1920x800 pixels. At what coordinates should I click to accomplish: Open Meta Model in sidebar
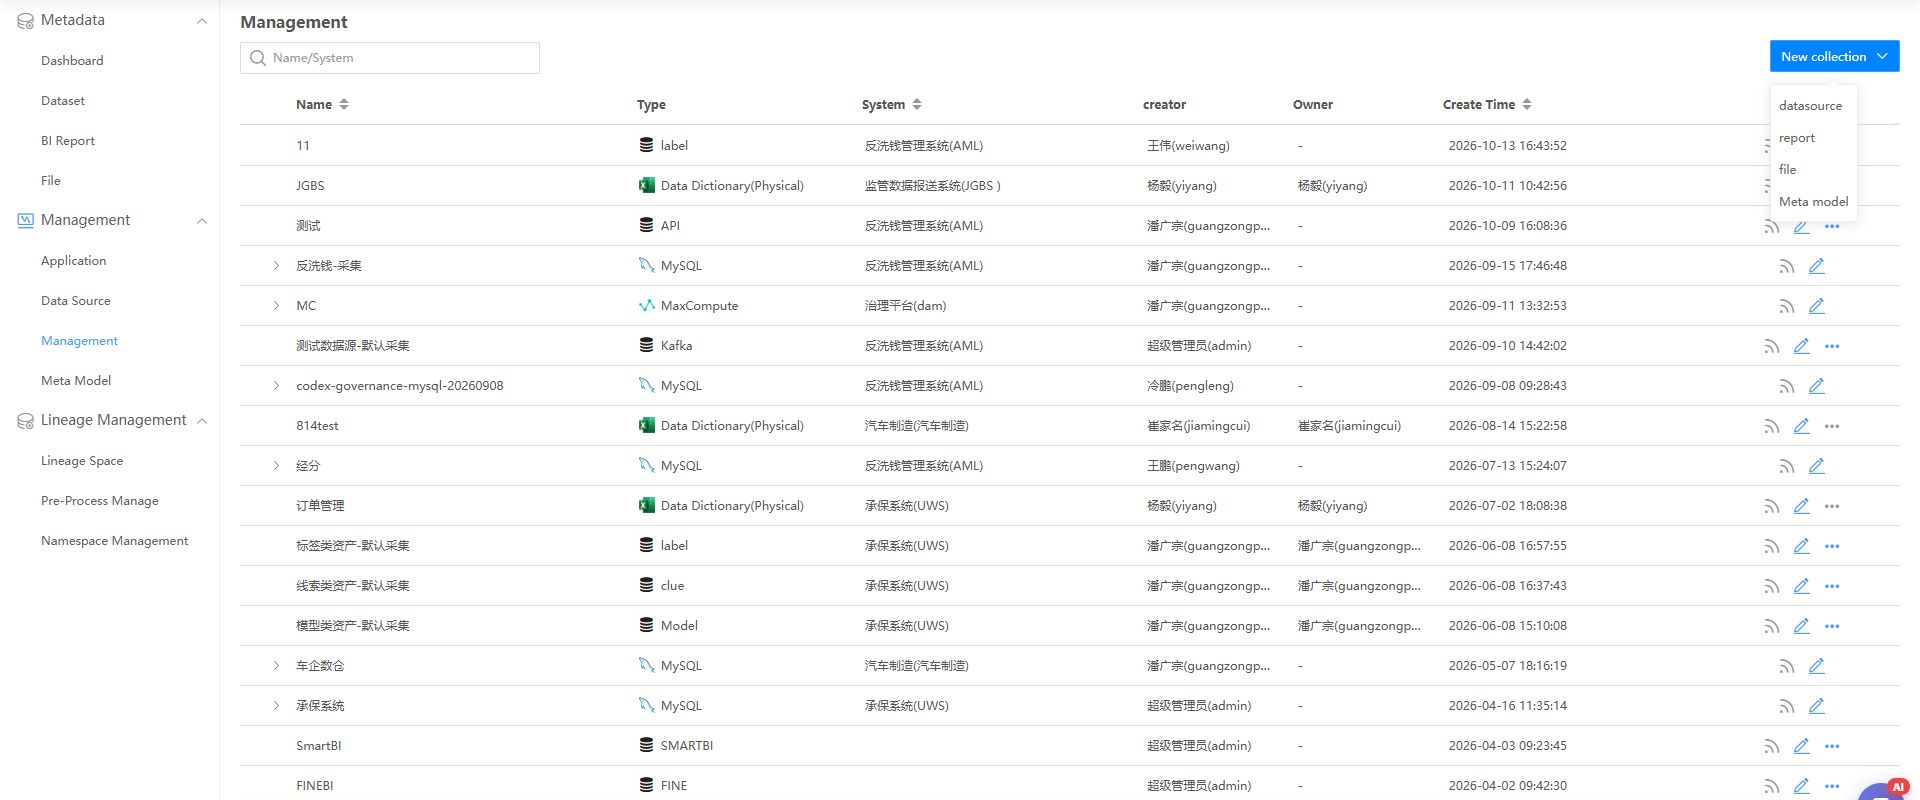(x=76, y=381)
